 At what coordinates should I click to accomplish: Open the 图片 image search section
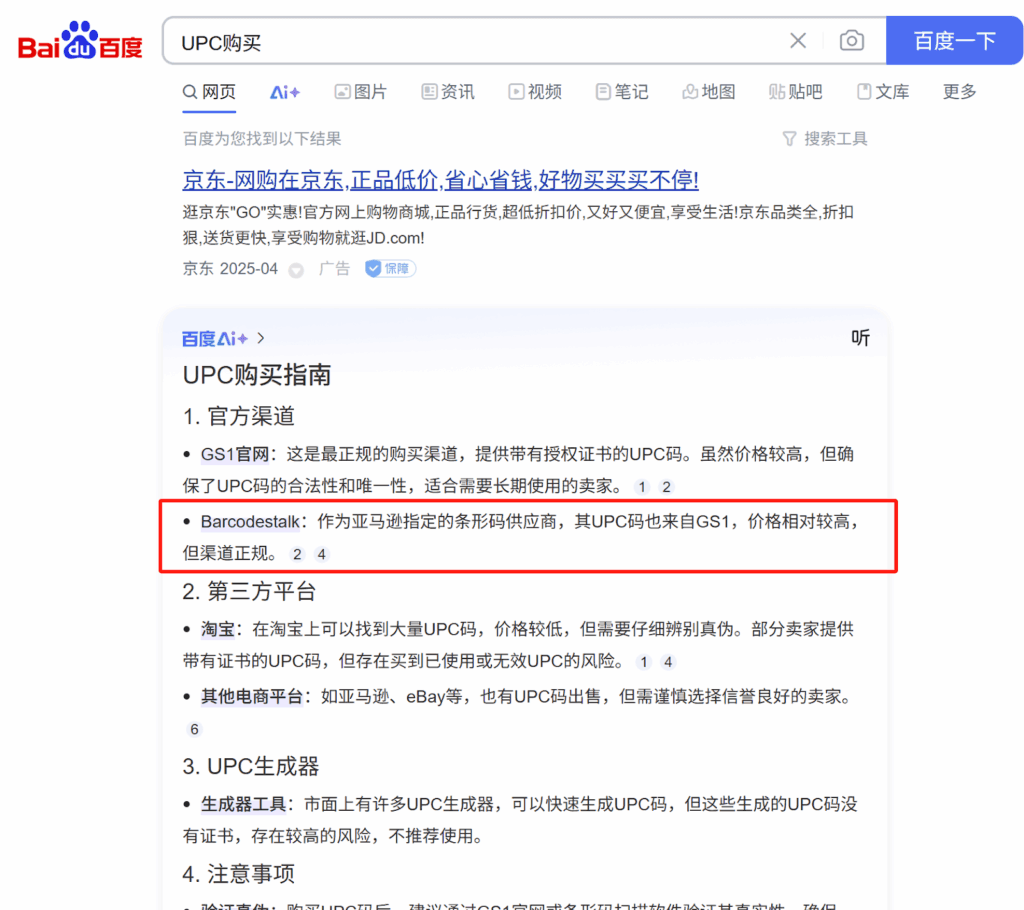point(361,91)
